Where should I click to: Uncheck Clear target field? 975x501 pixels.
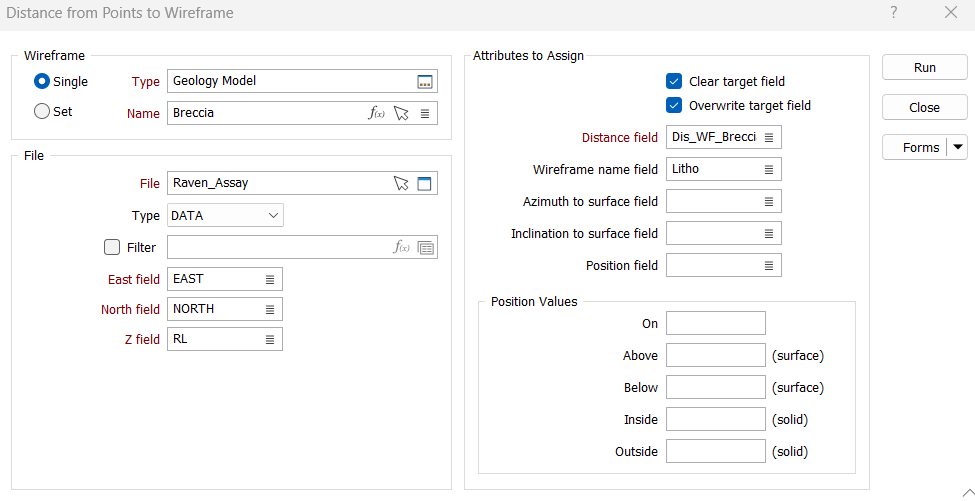click(x=674, y=82)
